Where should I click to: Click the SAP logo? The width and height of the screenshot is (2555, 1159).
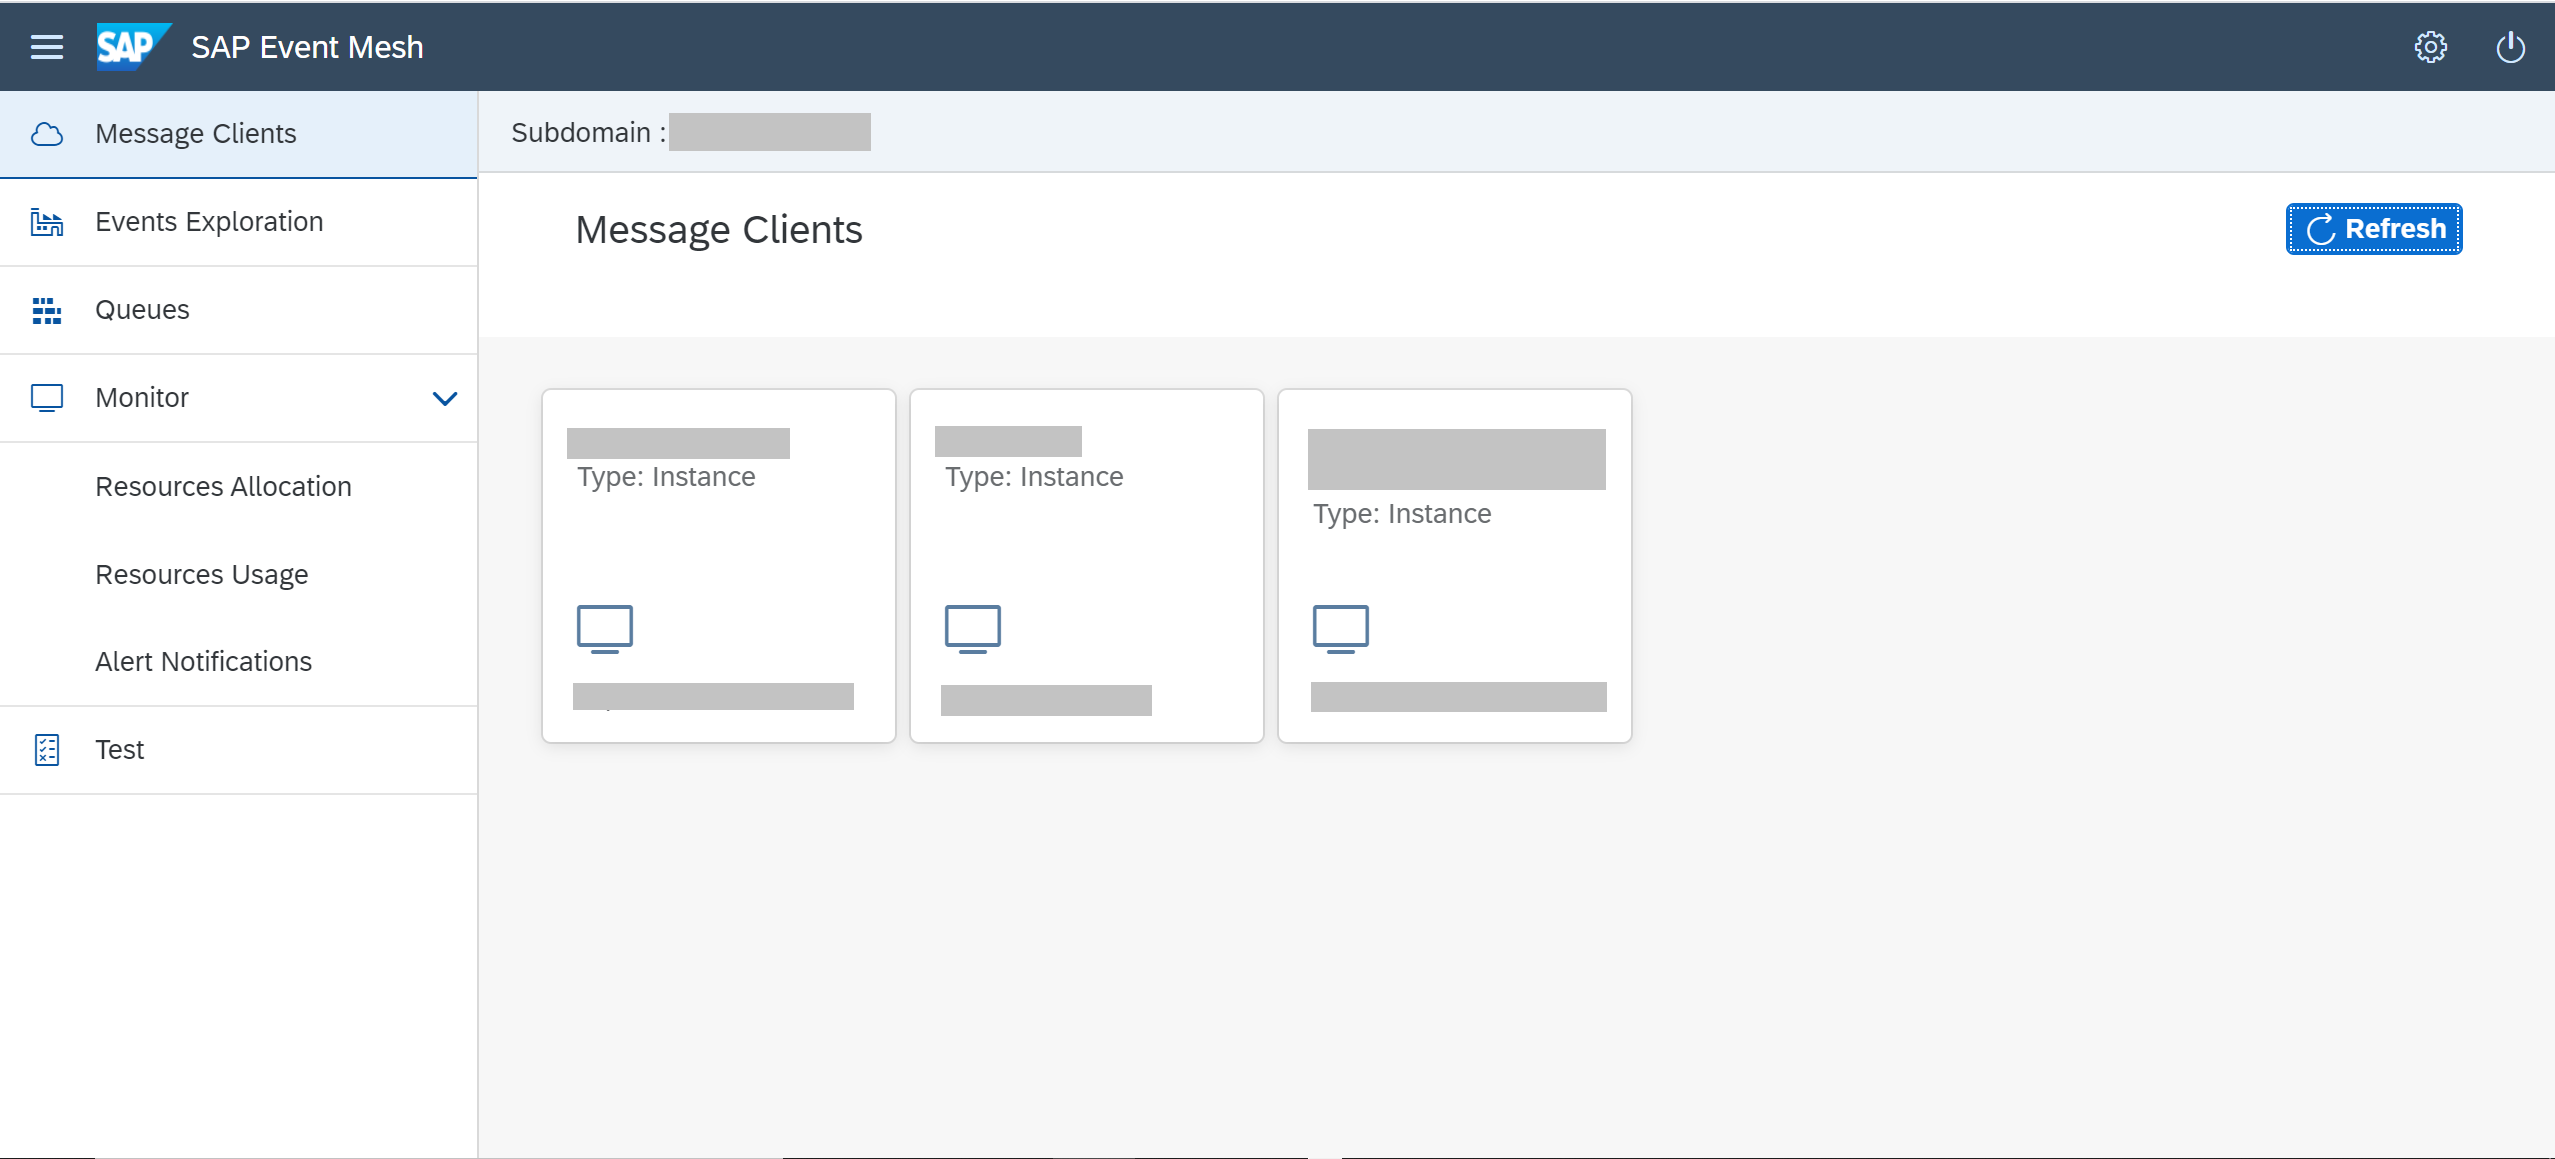pos(133,47)
